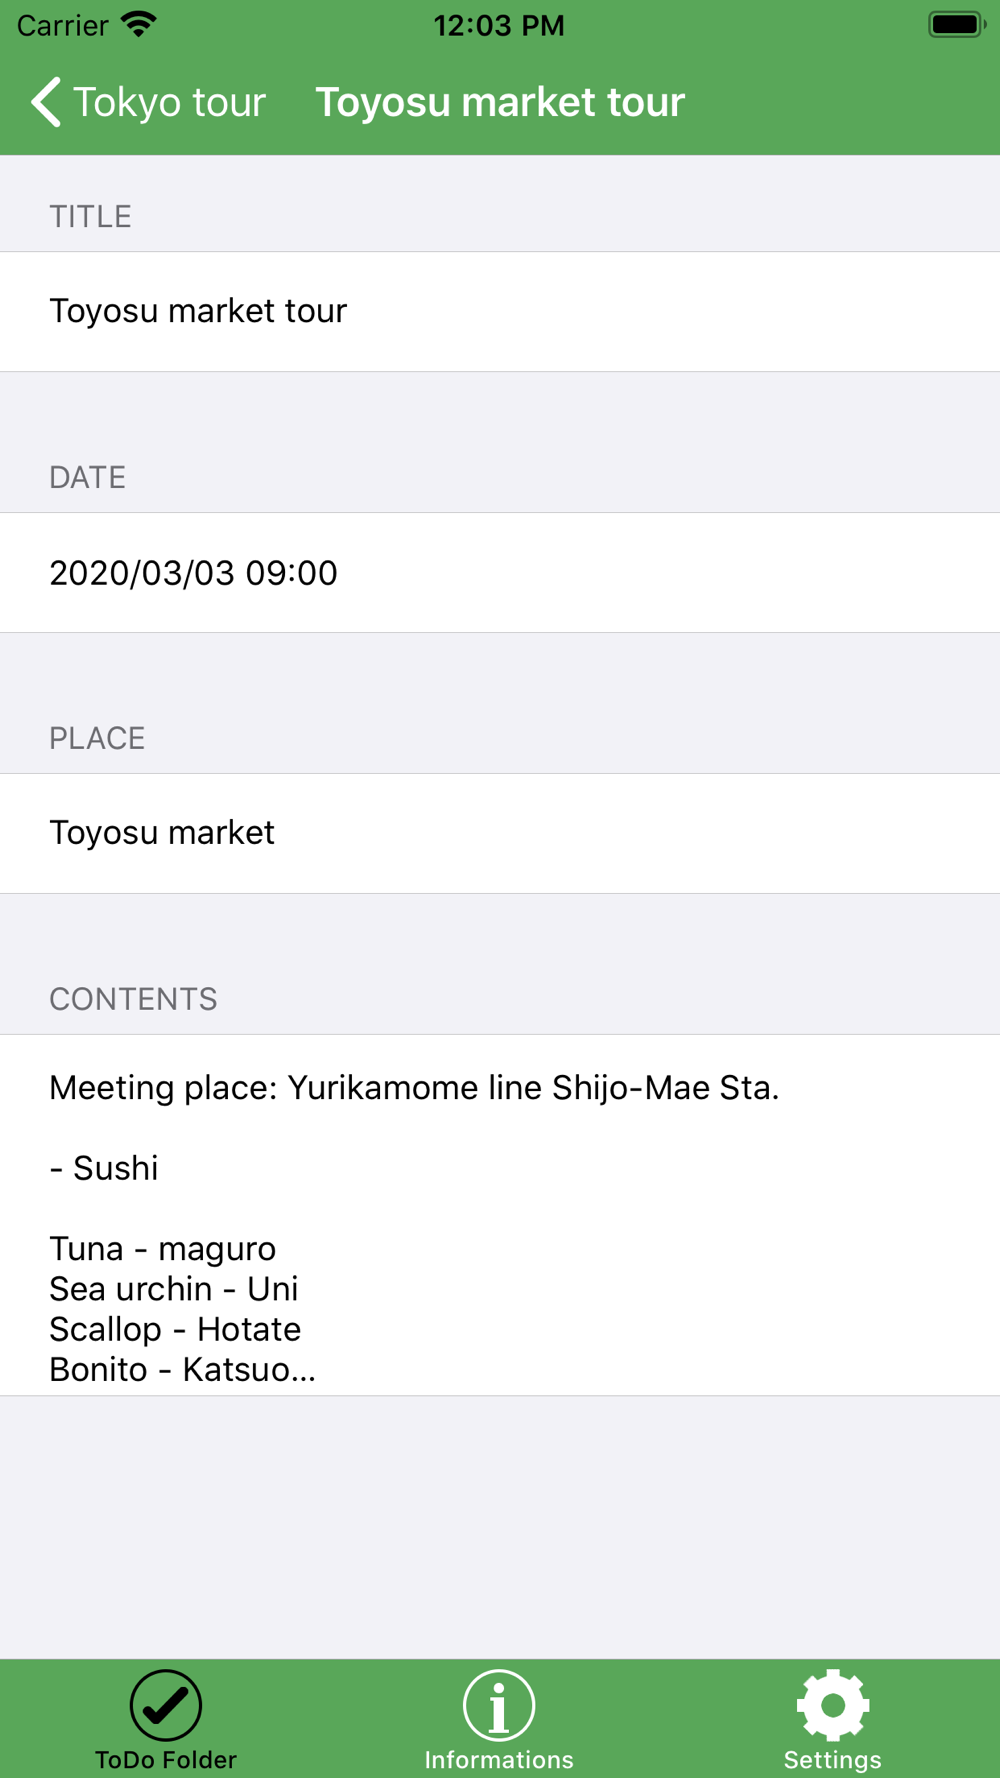1000x1778 pixels.
Task: Switch to the Settings tab label
Action: click(x=833, y=1759)
